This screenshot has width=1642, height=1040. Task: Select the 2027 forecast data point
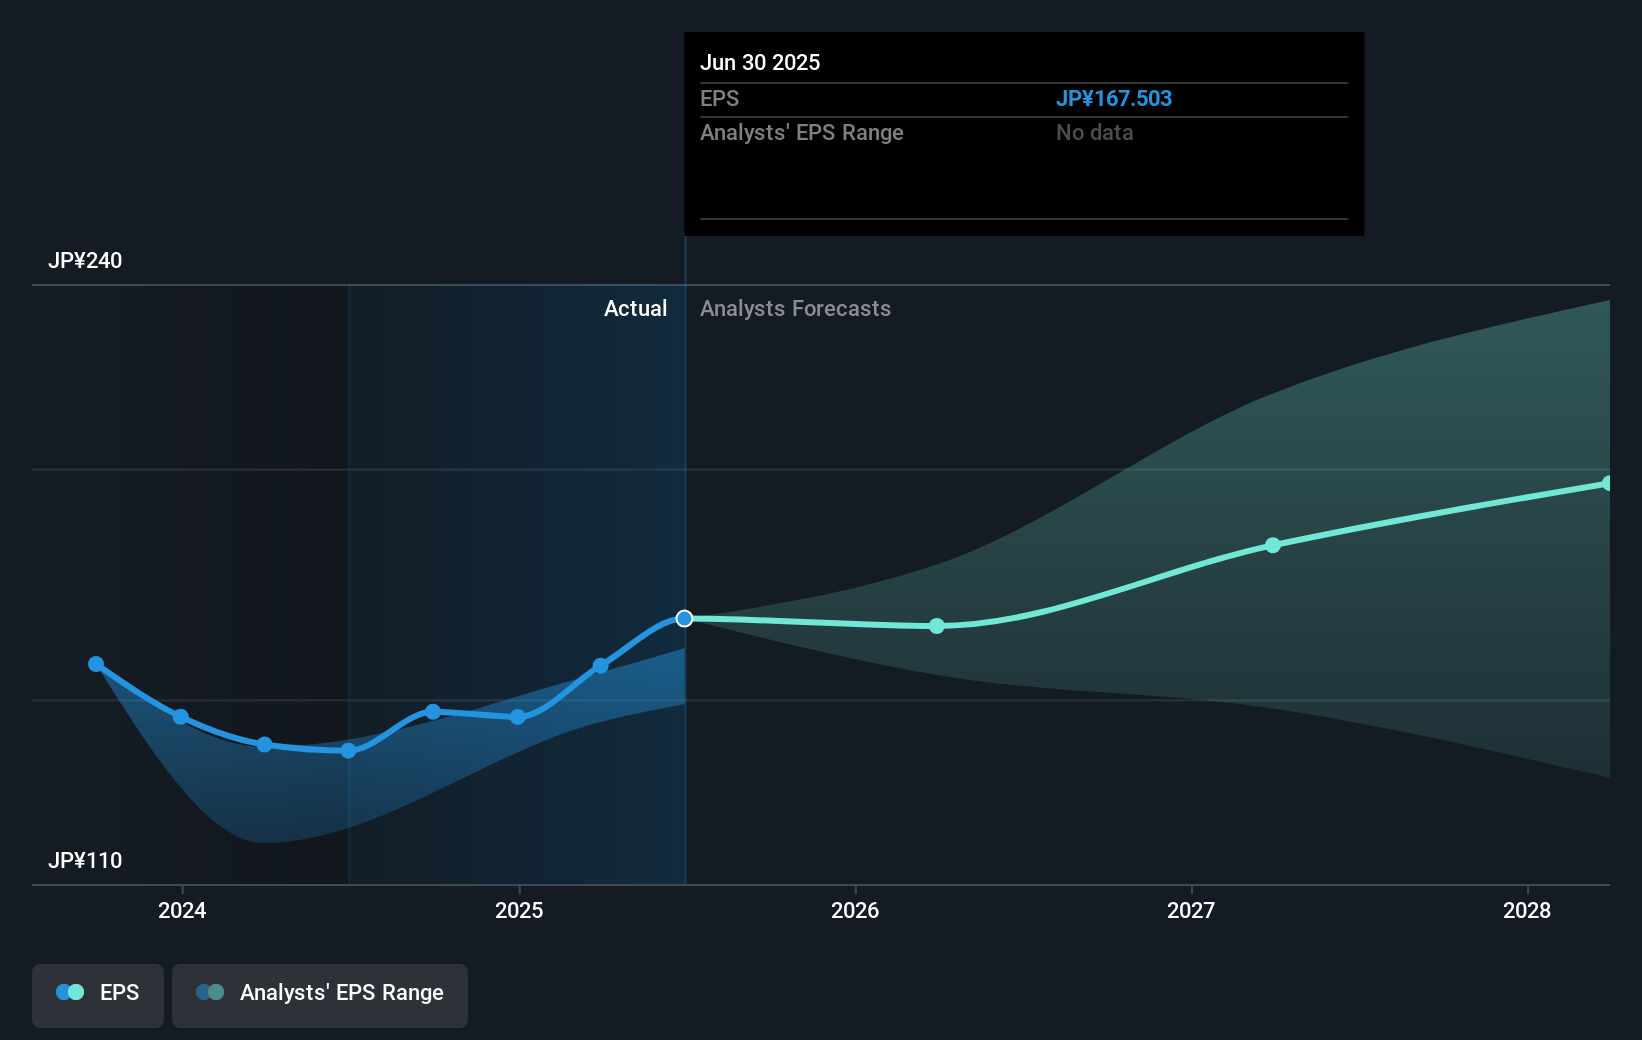[1272, 545]
